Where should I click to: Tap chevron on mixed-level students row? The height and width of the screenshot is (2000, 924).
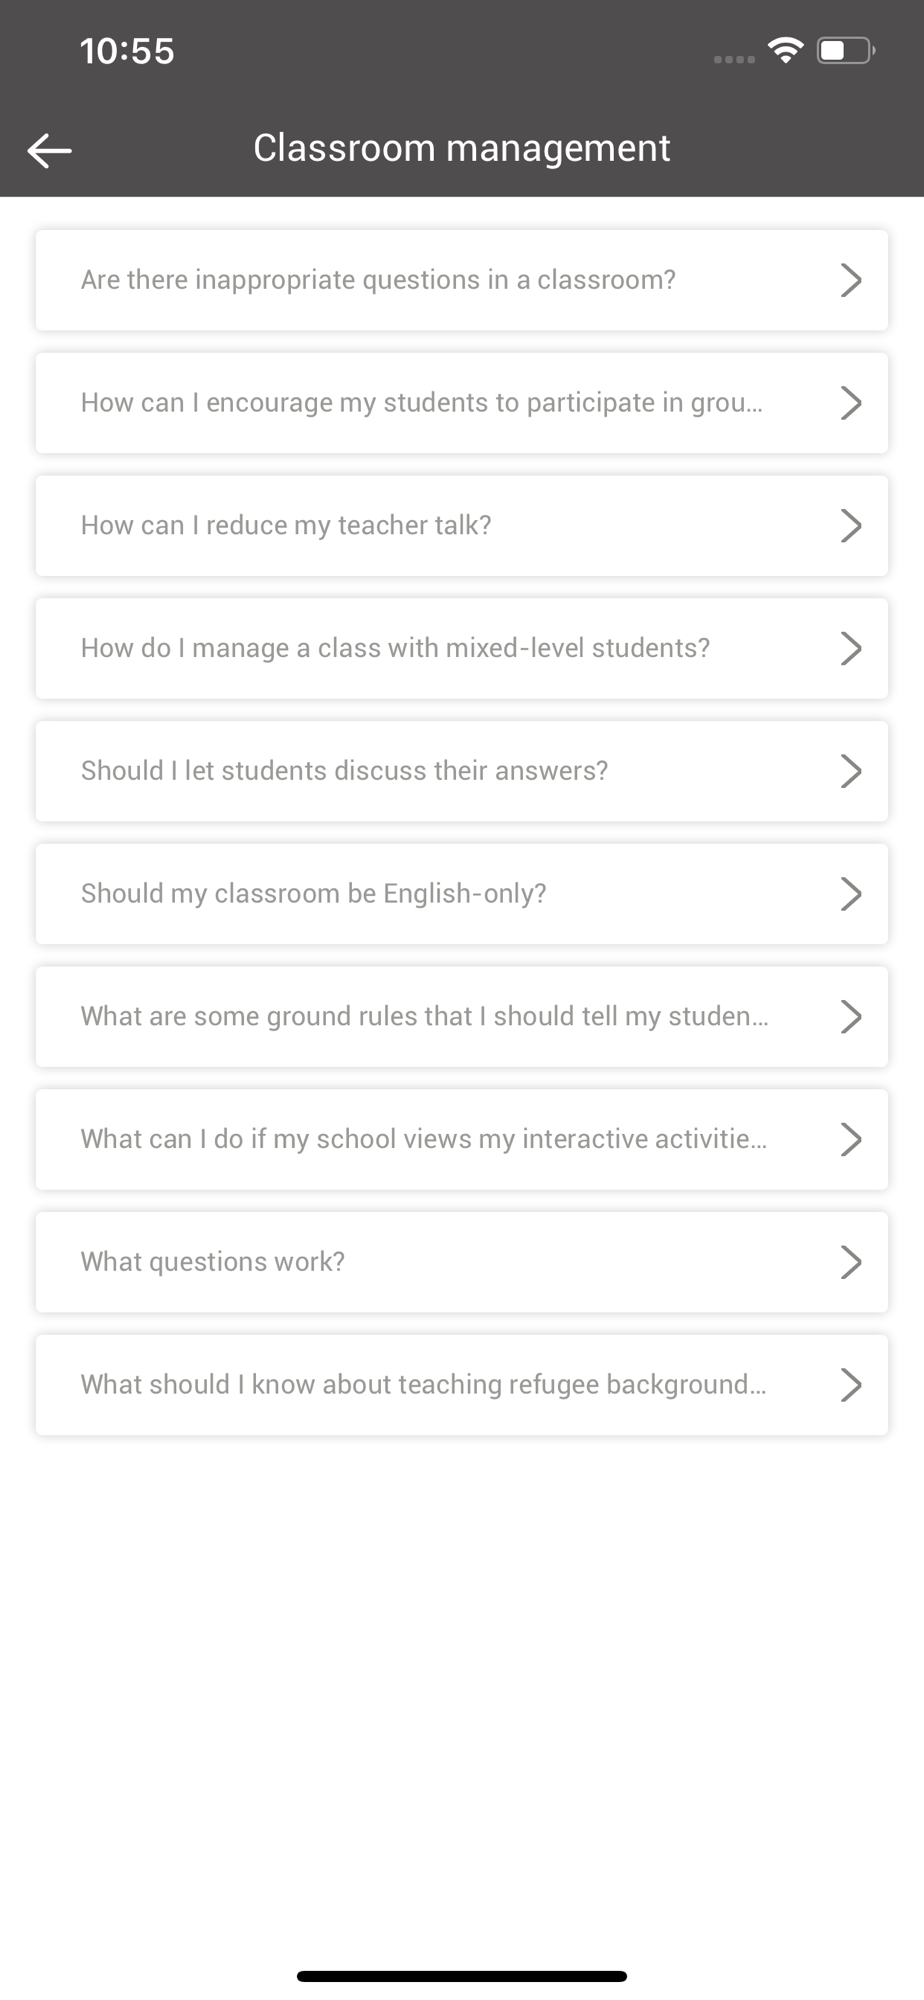point(851,648)
